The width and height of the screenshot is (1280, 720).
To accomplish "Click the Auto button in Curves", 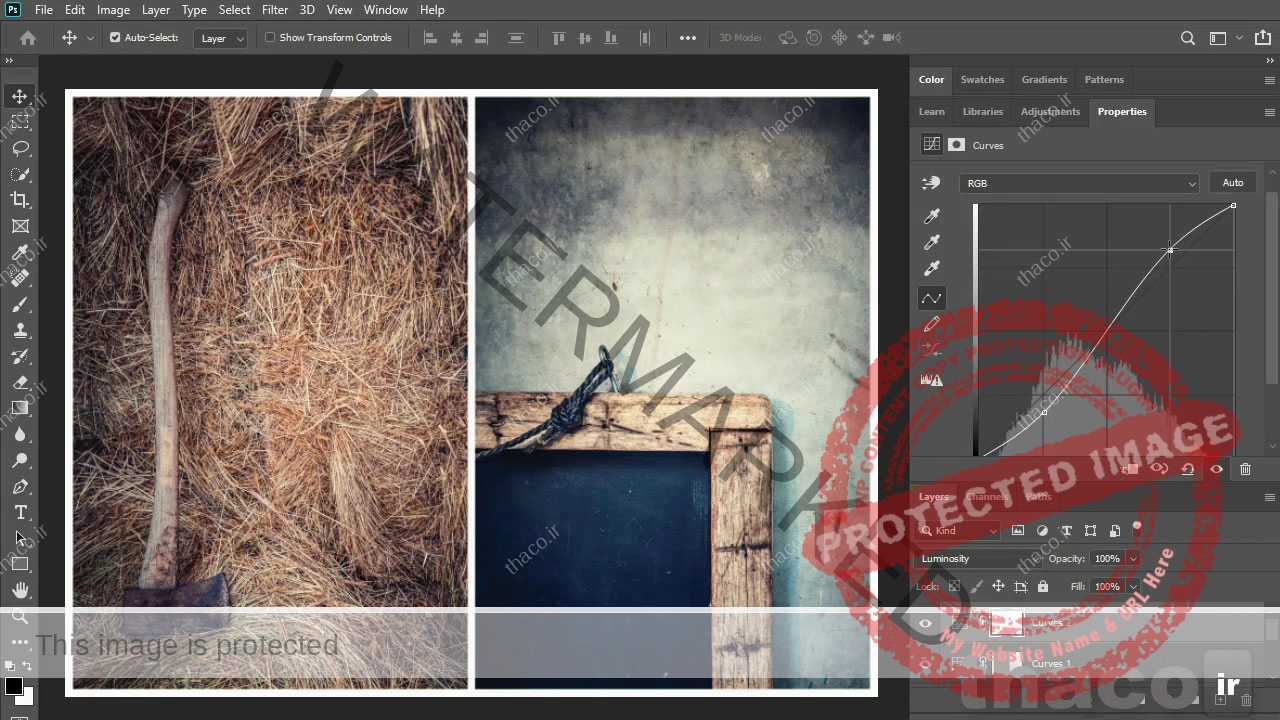I will pos(1233,183).
